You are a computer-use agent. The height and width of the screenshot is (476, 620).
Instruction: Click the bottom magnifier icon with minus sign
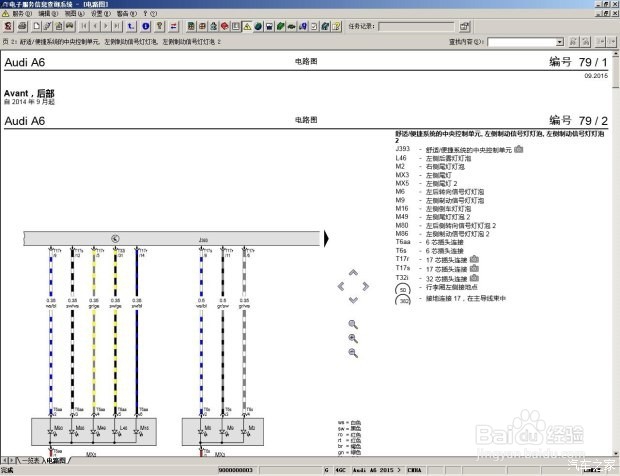click(353, 353)
